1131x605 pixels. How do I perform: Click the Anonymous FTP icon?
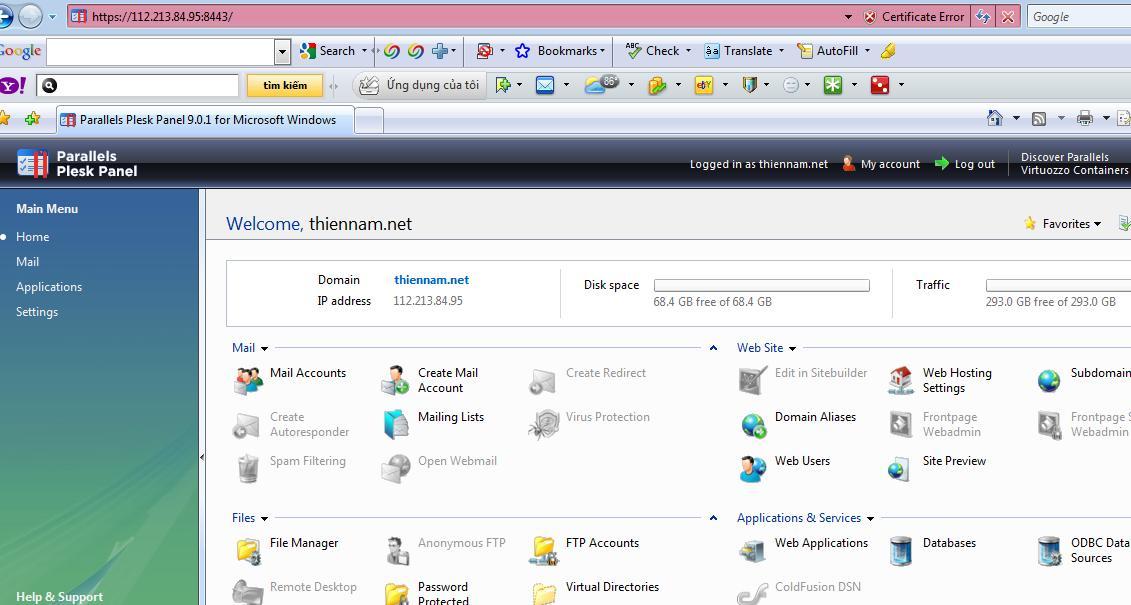click(x=396, y=550)
